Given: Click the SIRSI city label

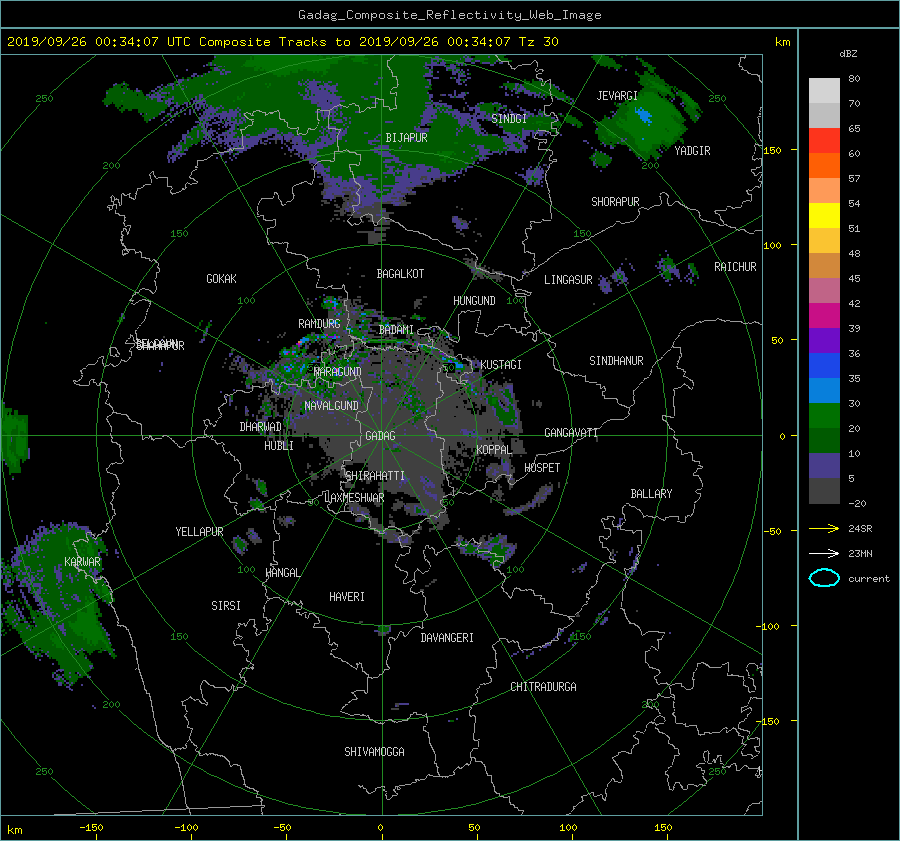Looking at the screenshot, I should click(x=226, y=606).
